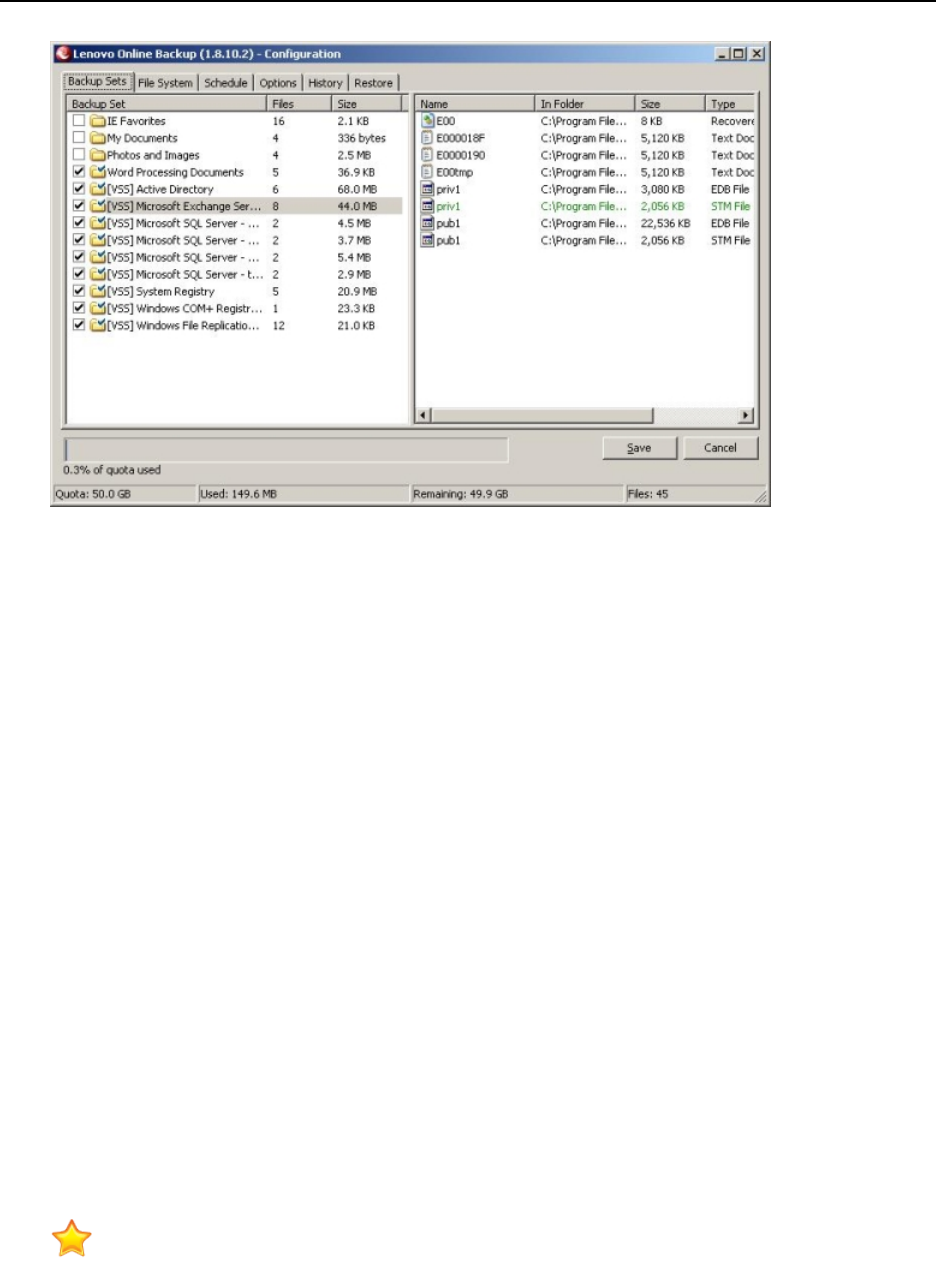Image resolution: width=936 pixels, height=1261 pixels.
Task: Open the File System tab
Action: tap(165, 83)
